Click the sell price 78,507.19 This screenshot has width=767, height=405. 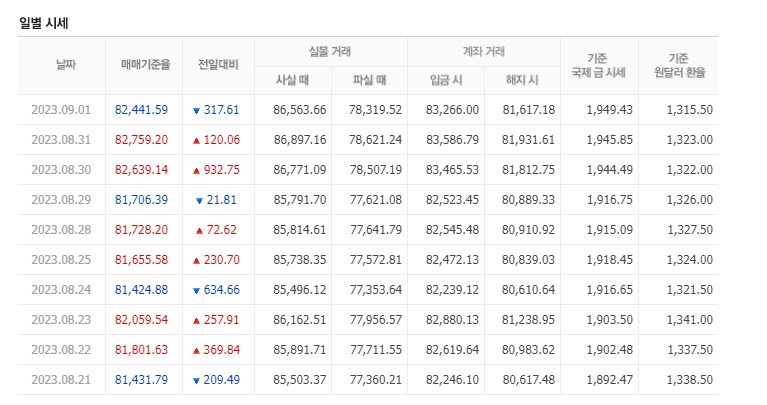tap(376, 170)
